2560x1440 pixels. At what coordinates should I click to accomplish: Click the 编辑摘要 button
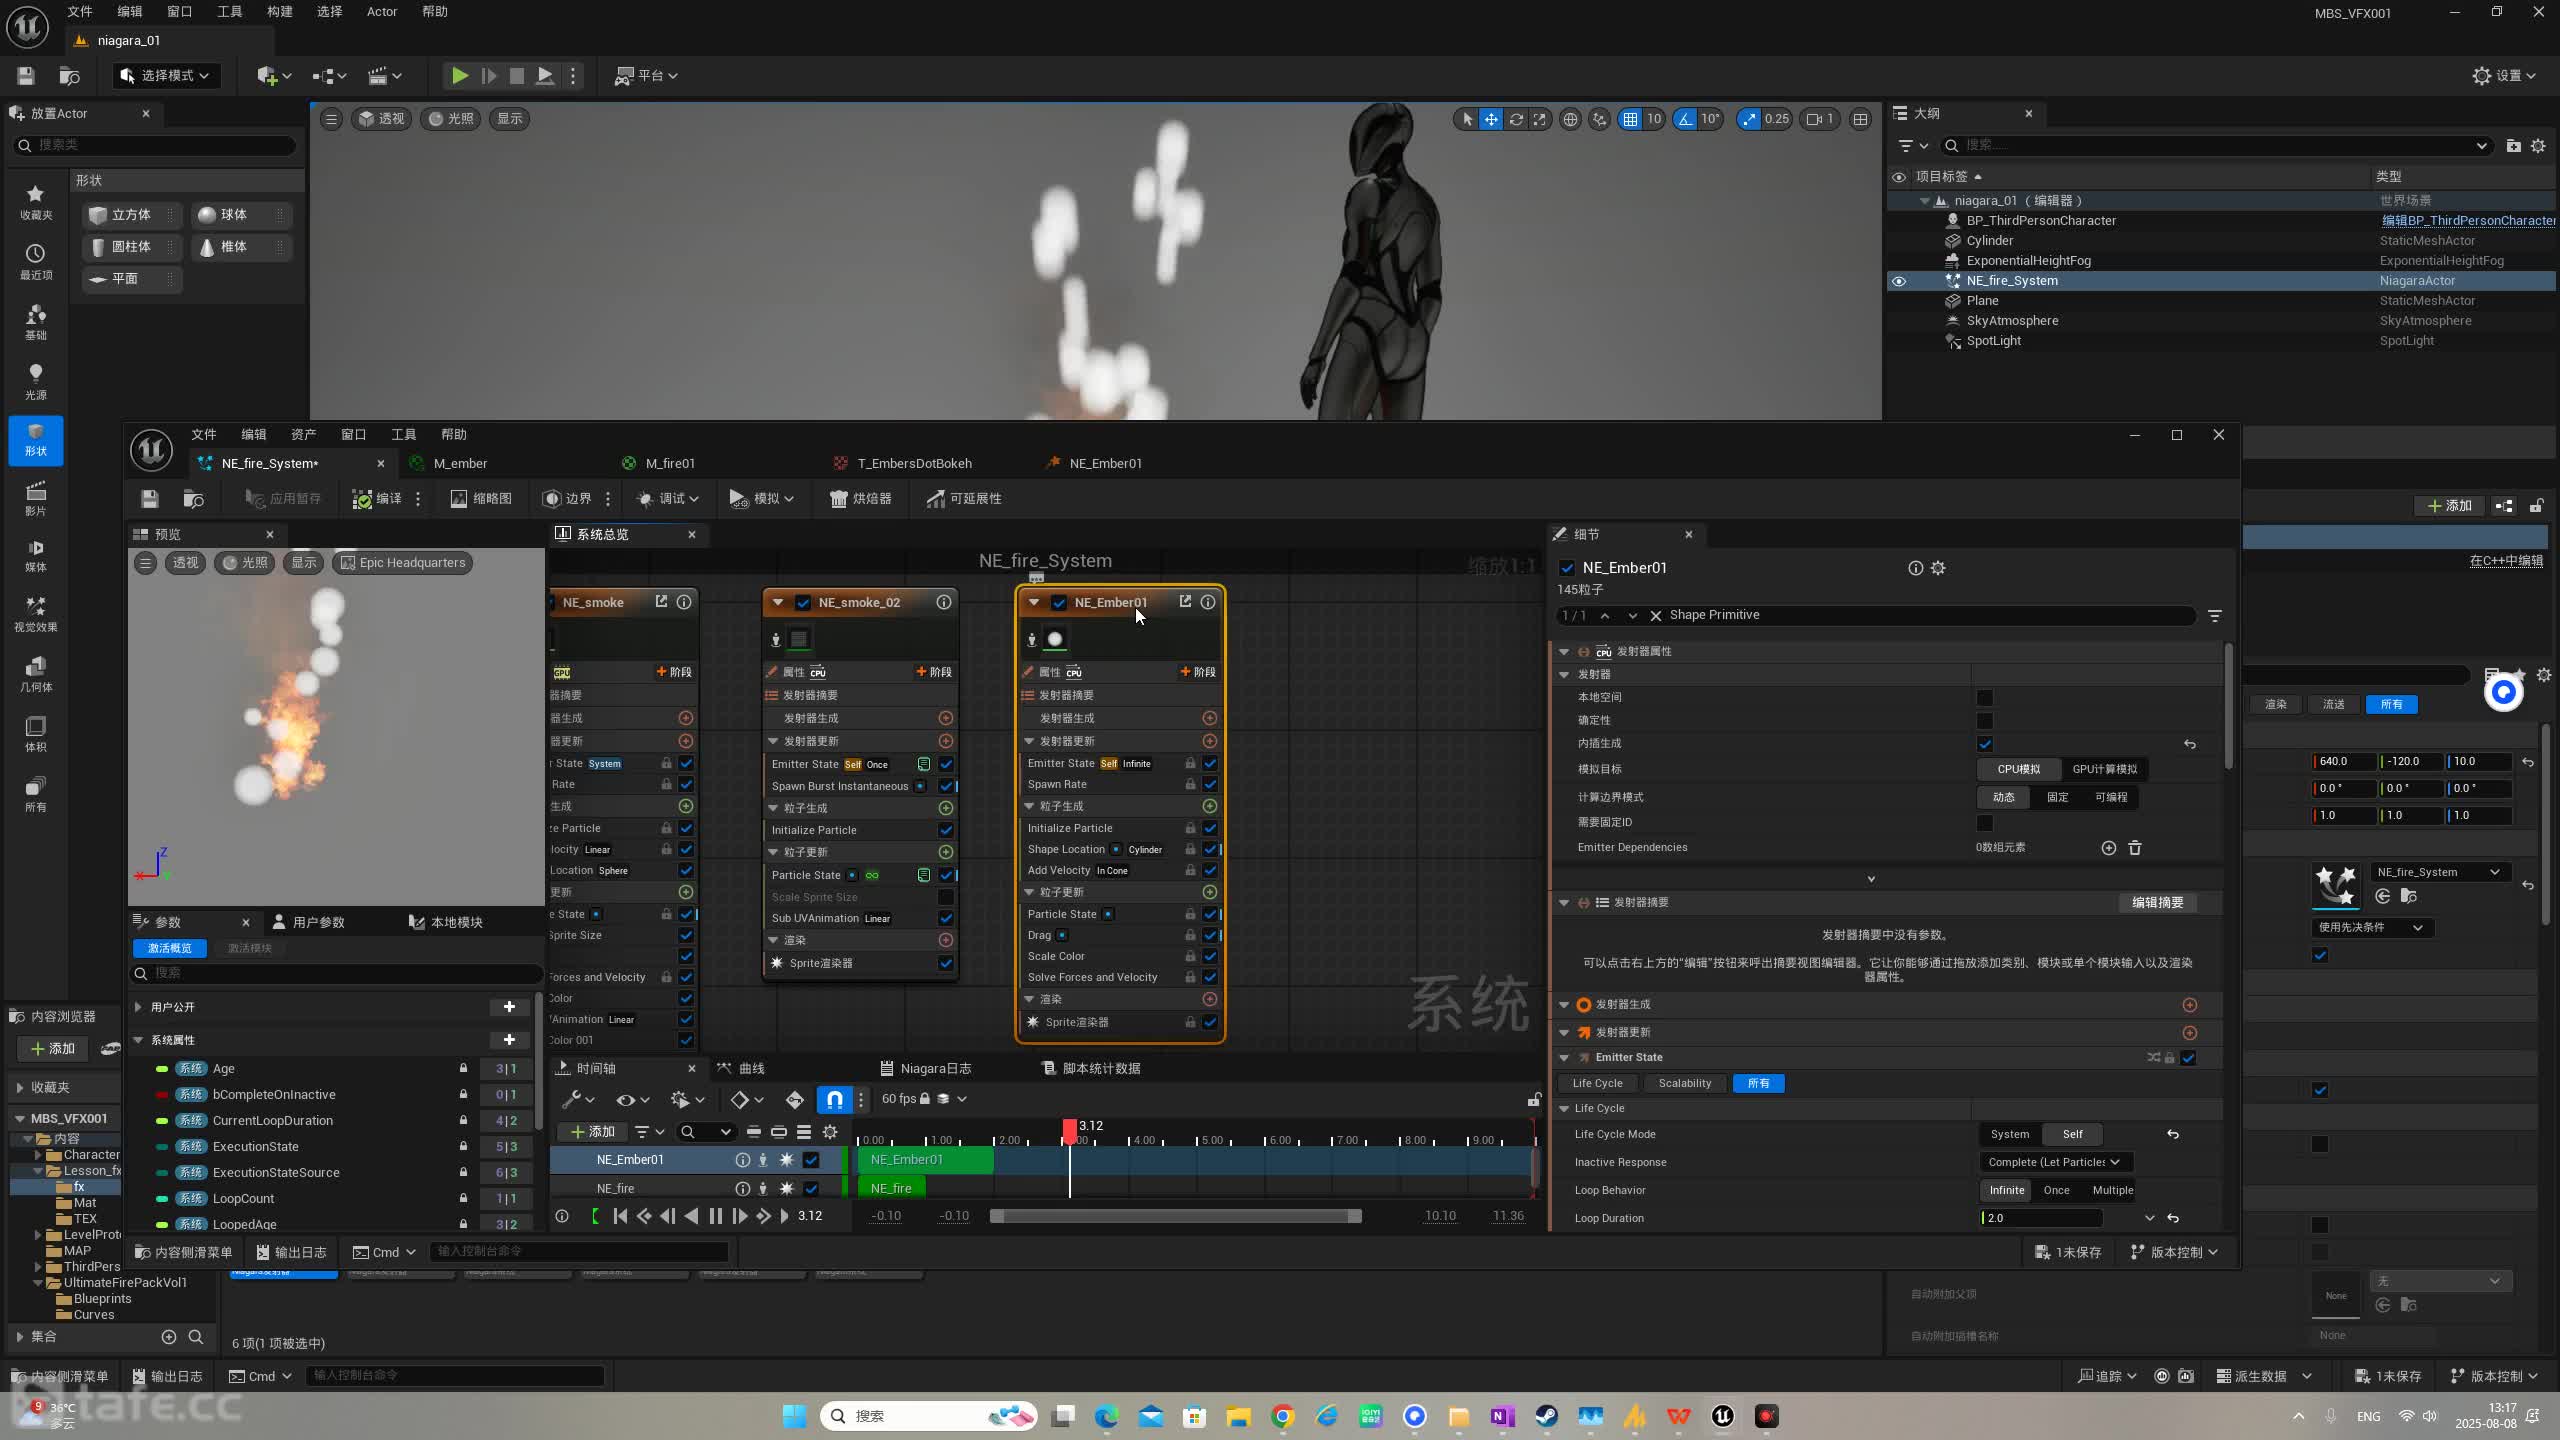click(2157, 903)
